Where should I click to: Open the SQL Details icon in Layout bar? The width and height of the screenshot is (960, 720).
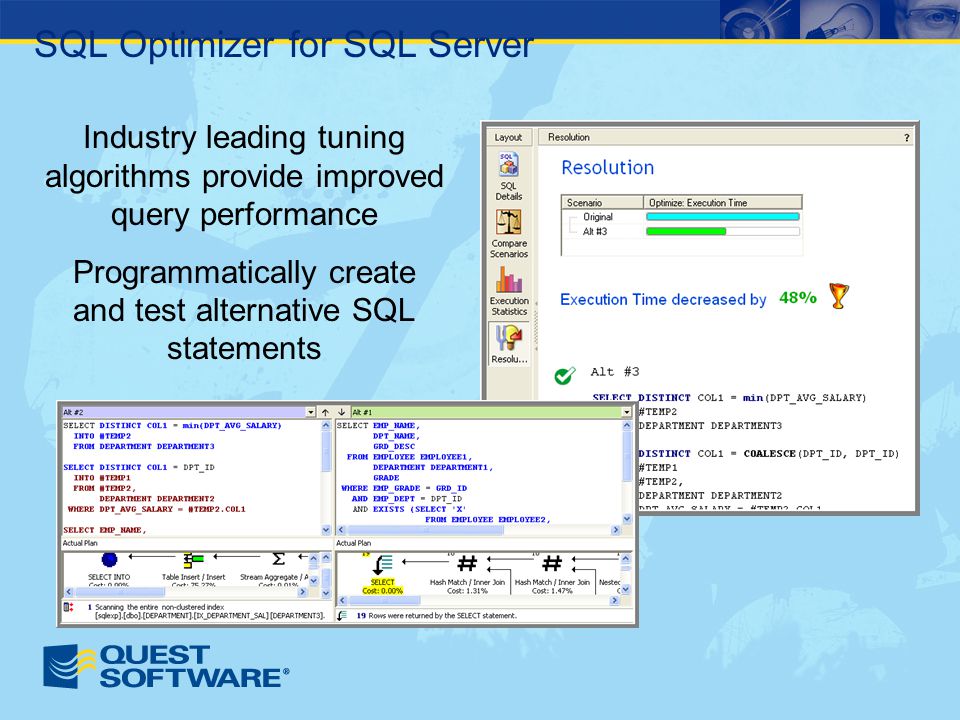pos(508,165)
